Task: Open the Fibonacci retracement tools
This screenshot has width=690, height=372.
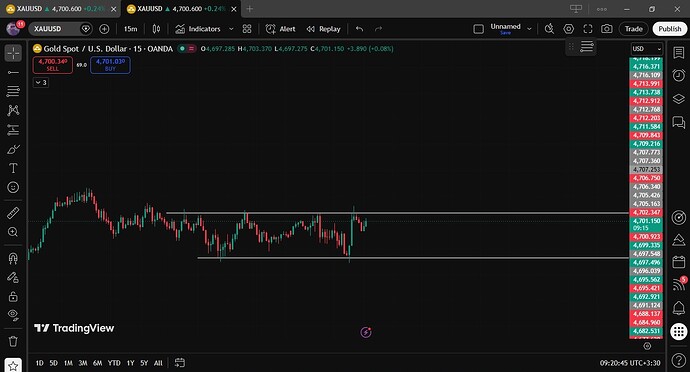Action: coord(13,91)
